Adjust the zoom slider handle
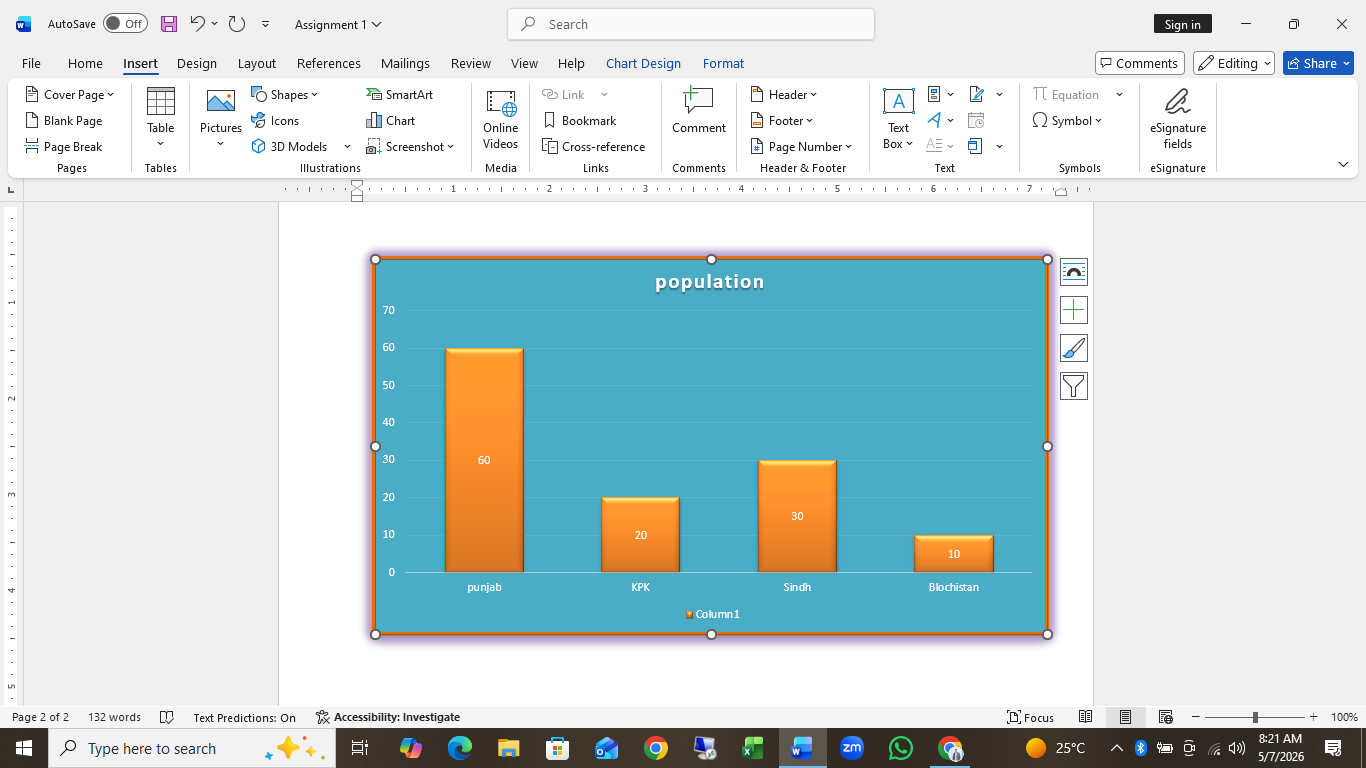 click(1255, 717)
